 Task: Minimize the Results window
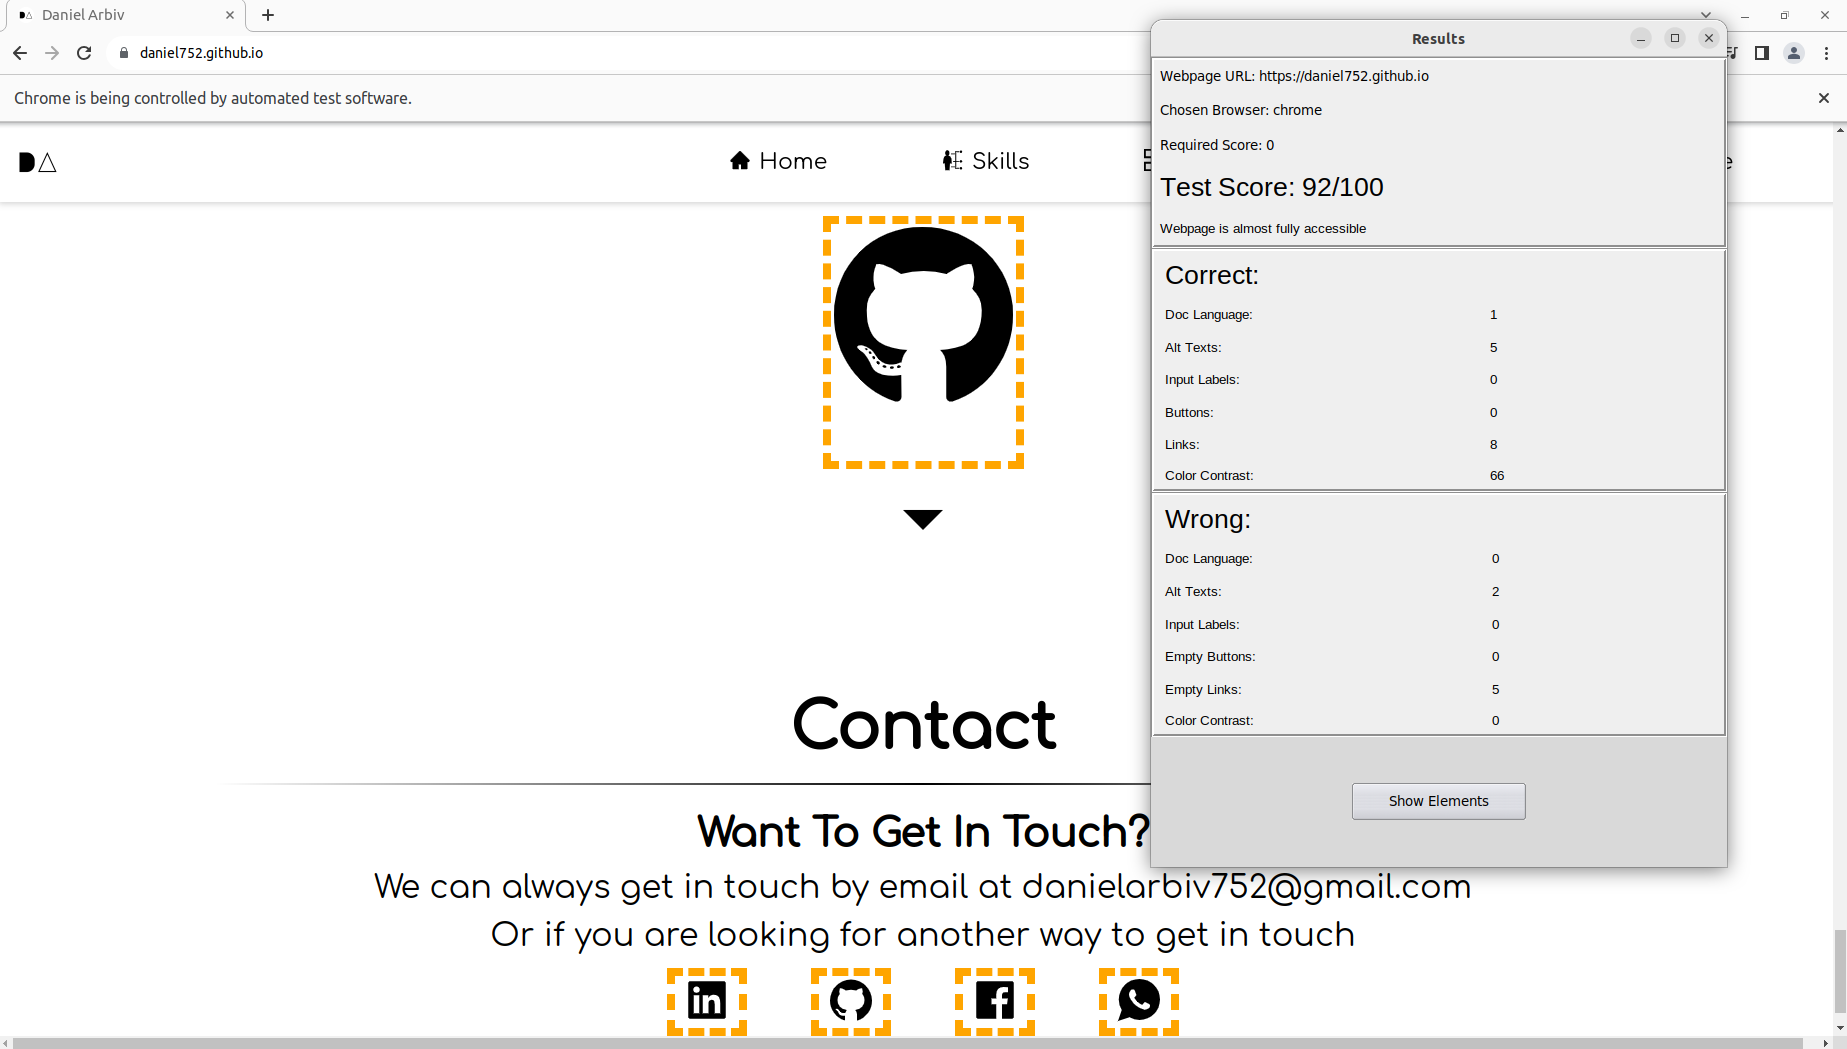click(x=1641, y=38)
